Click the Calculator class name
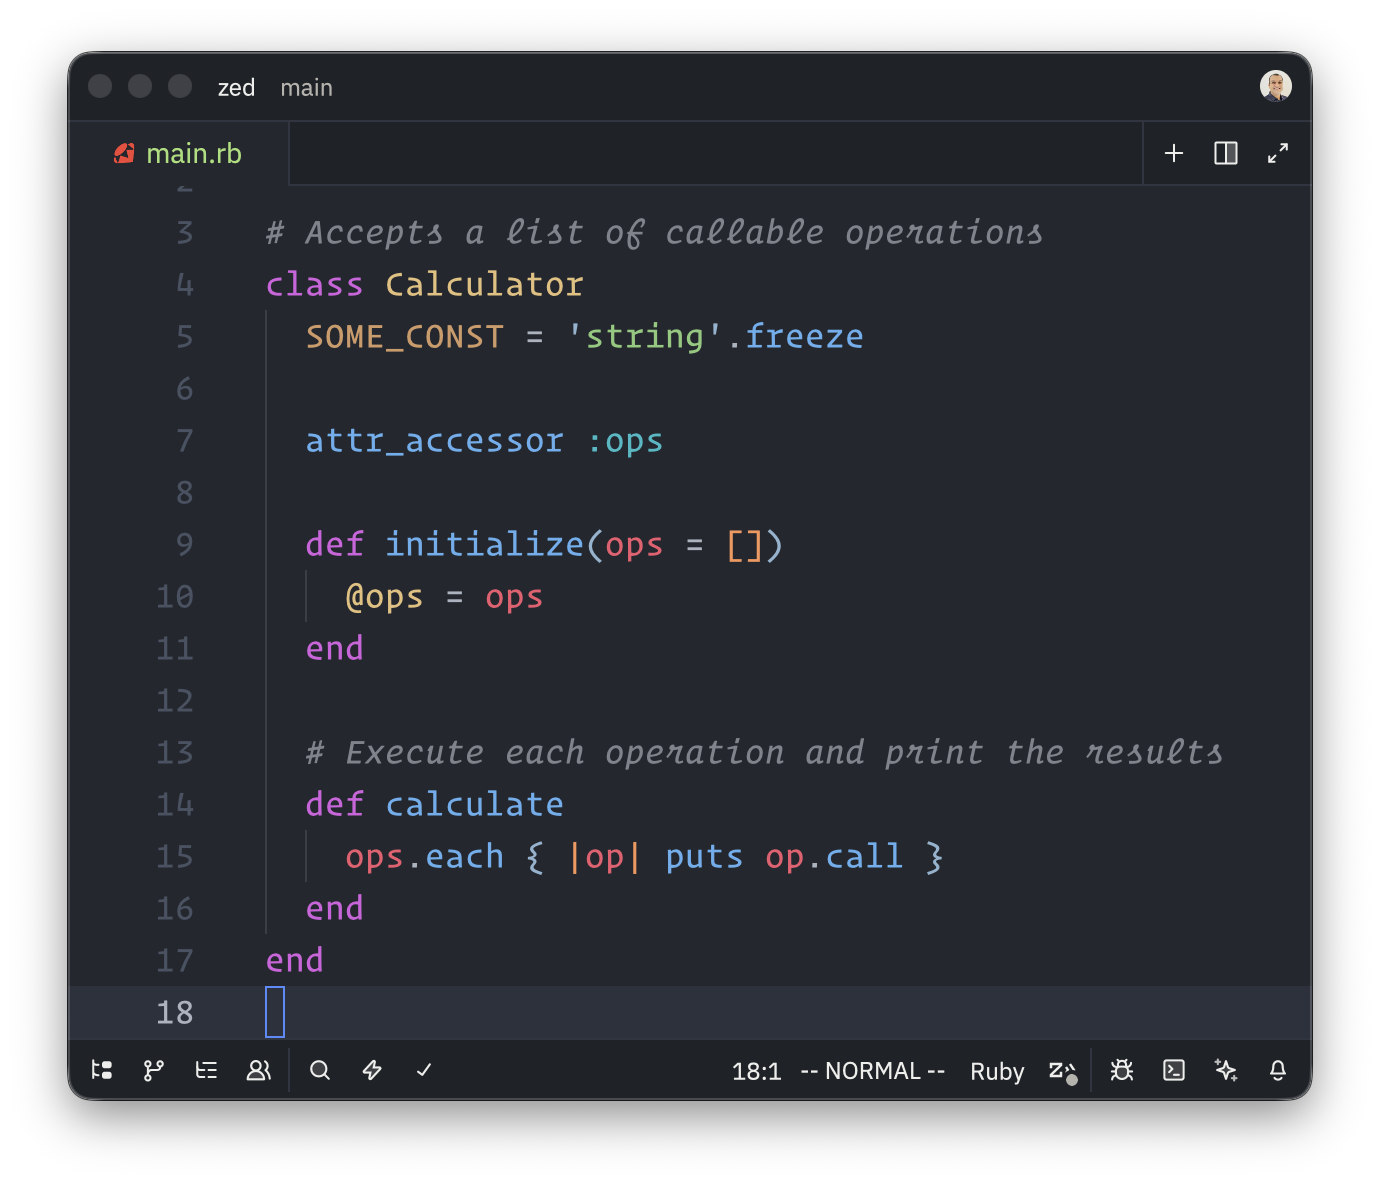This screenshot has width=1380, height=1184. [x=484, y=284]
